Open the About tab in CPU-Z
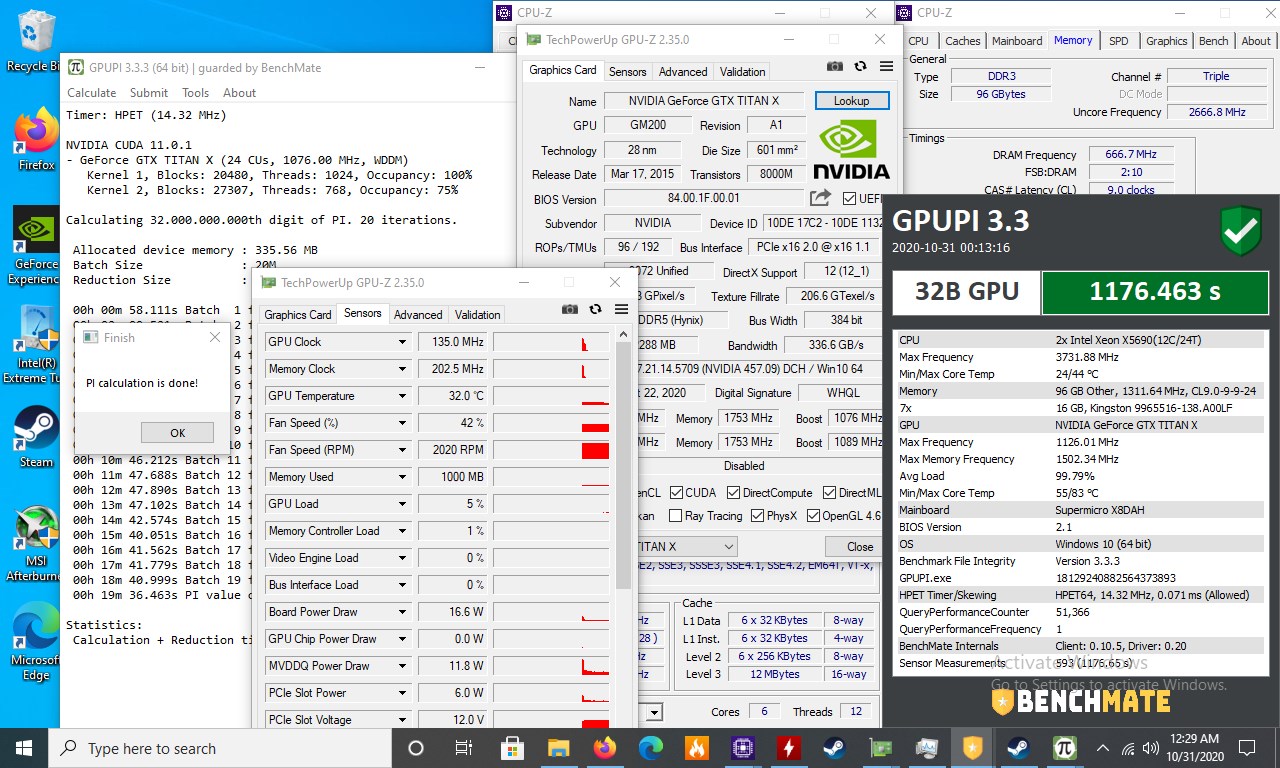 [x=1256, y=41]
